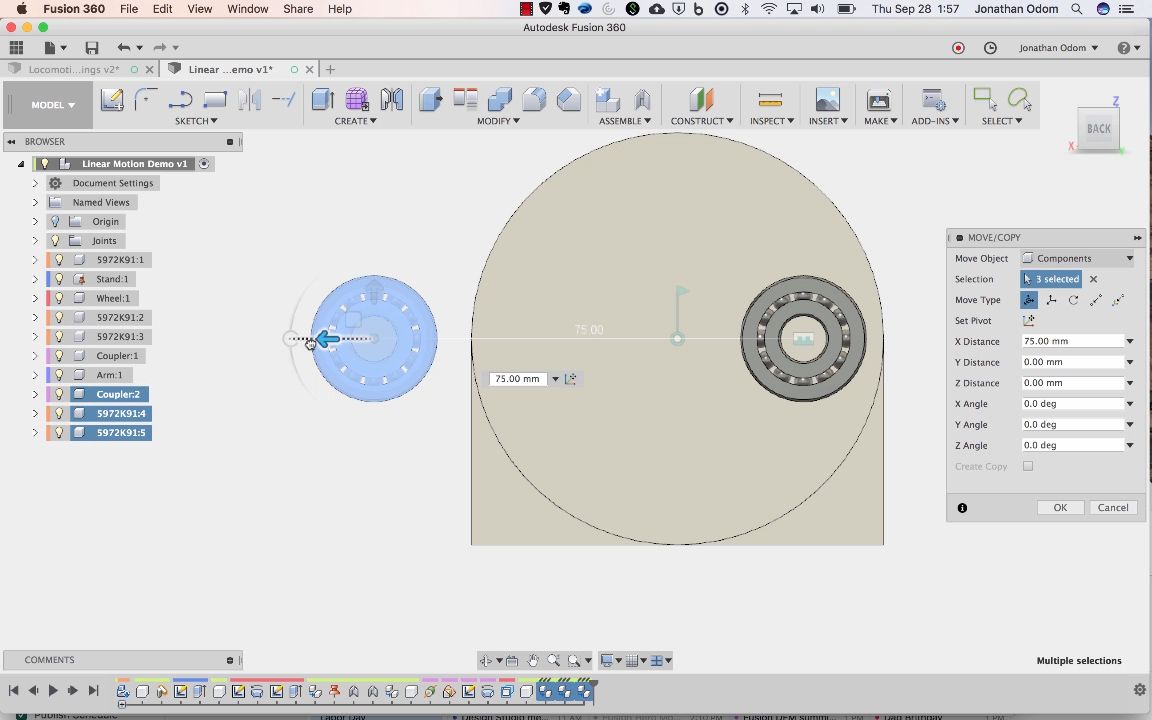Enable the Create Copy checkbox
The image size is (1152, 720).
pyautogui.click(x=1028, y=467)
